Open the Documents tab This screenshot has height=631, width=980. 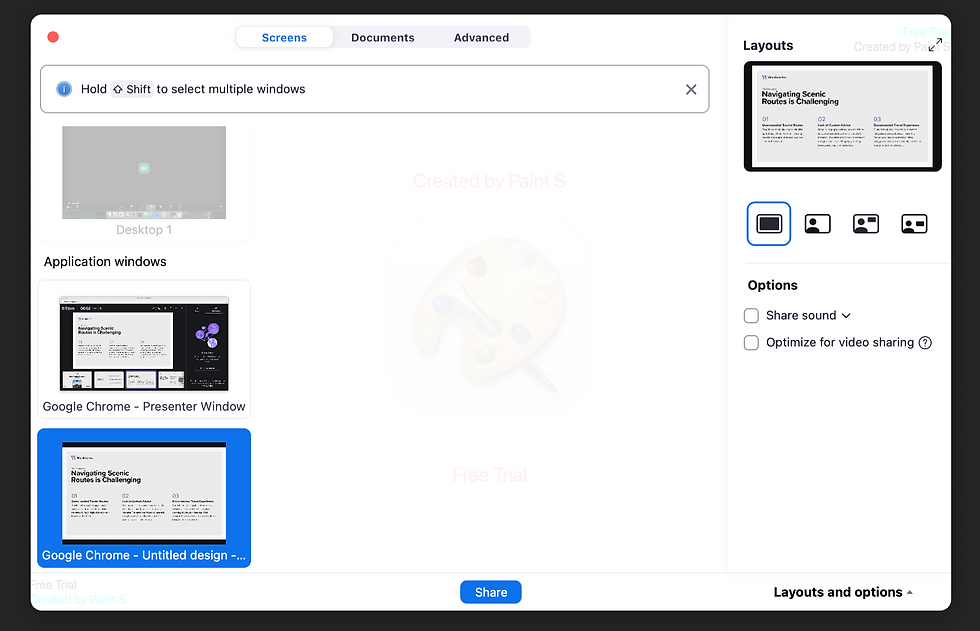tap(382, 37)
